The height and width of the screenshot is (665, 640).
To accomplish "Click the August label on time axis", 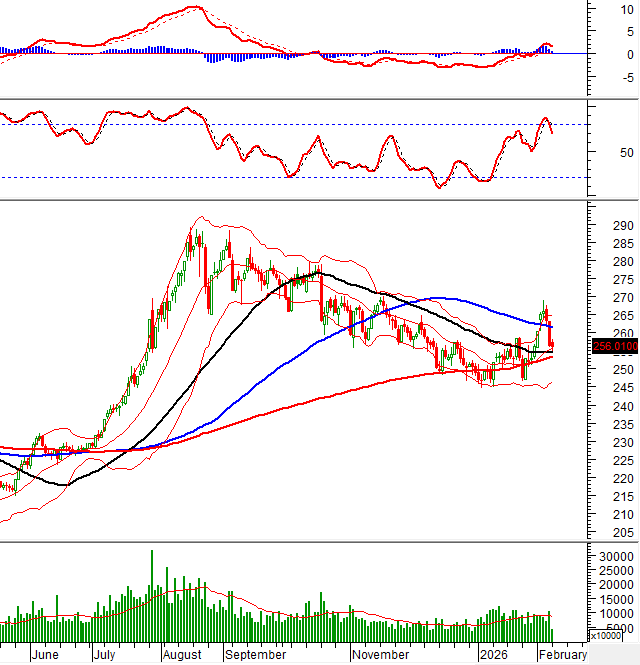I will (x=184, y=655).
